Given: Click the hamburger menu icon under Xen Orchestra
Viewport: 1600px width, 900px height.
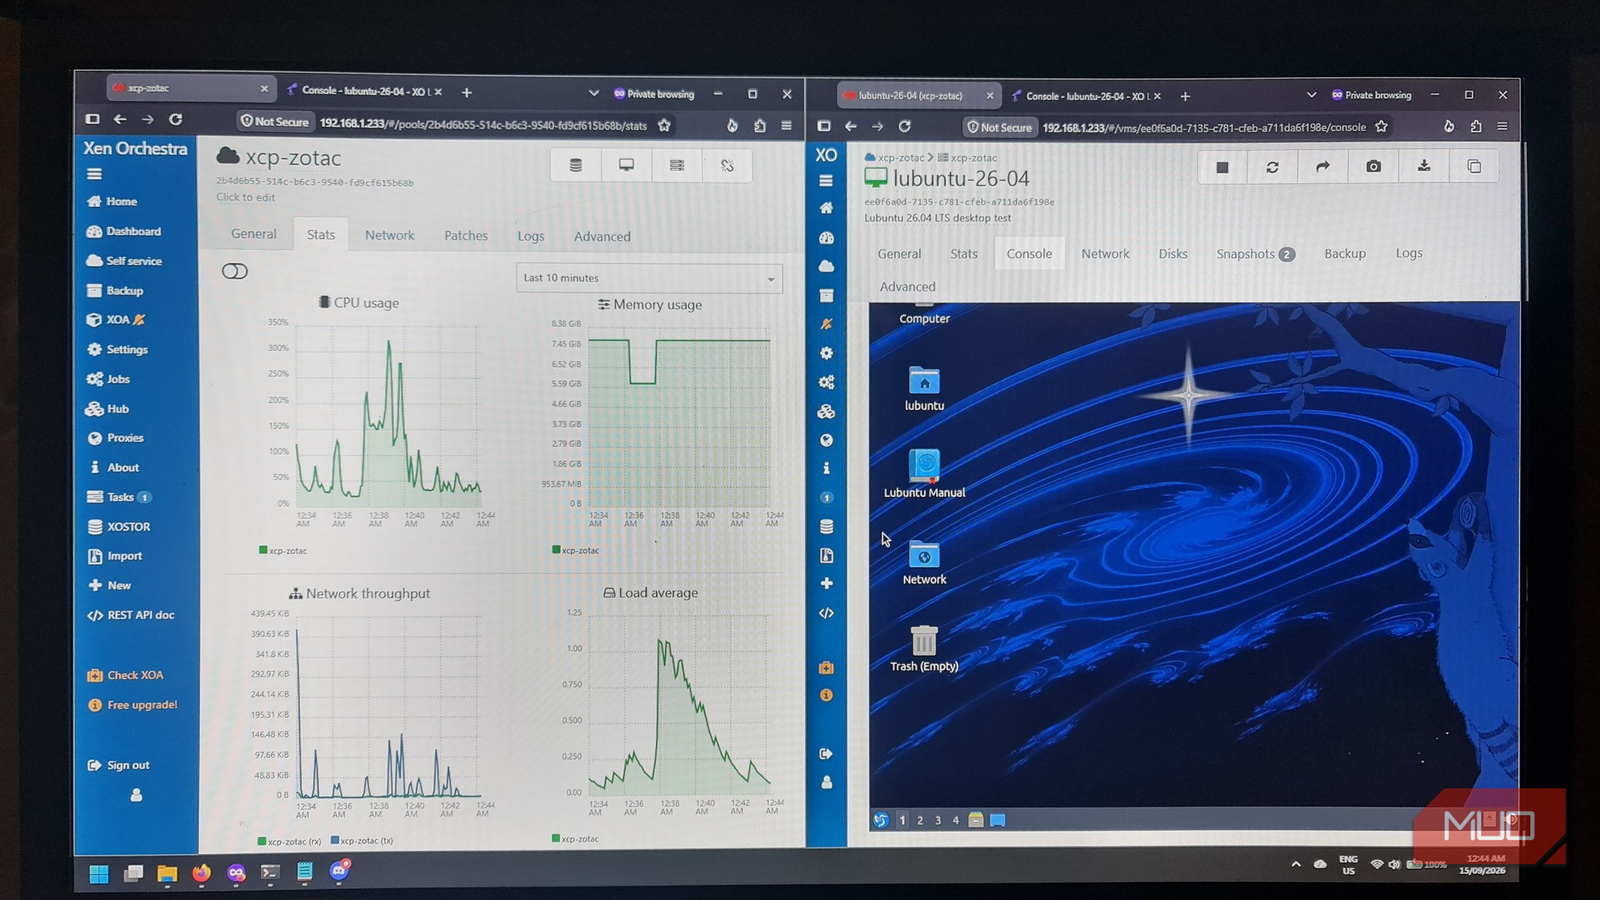Looking at the screenshot, I should click(x=94, y=174).
